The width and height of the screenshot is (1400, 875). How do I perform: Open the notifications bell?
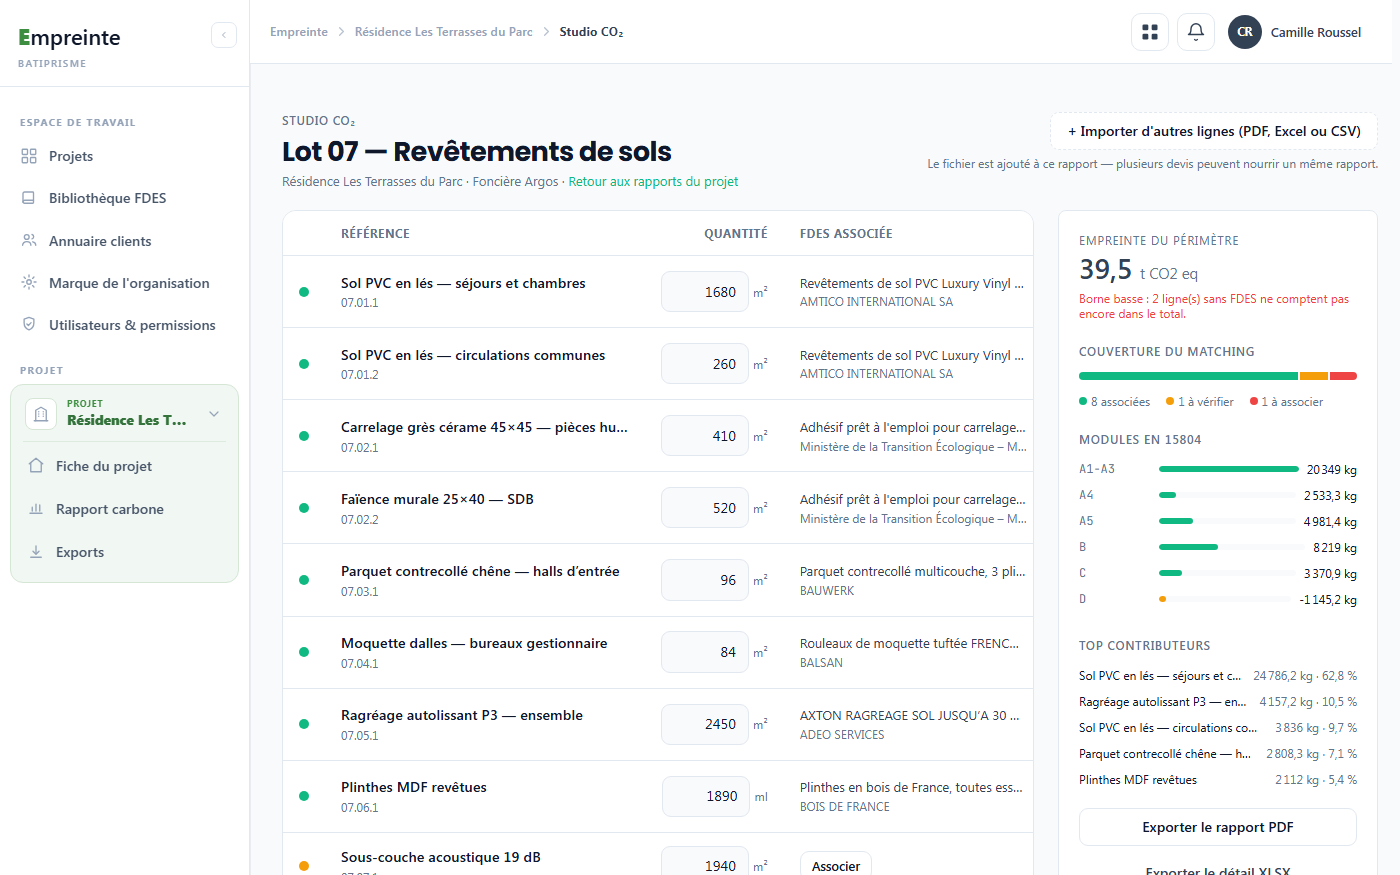coord(1196,32)
